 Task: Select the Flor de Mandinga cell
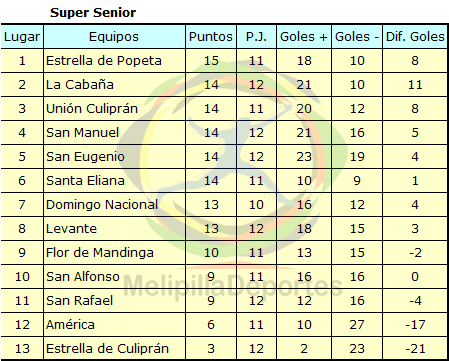tap(114, 253)
